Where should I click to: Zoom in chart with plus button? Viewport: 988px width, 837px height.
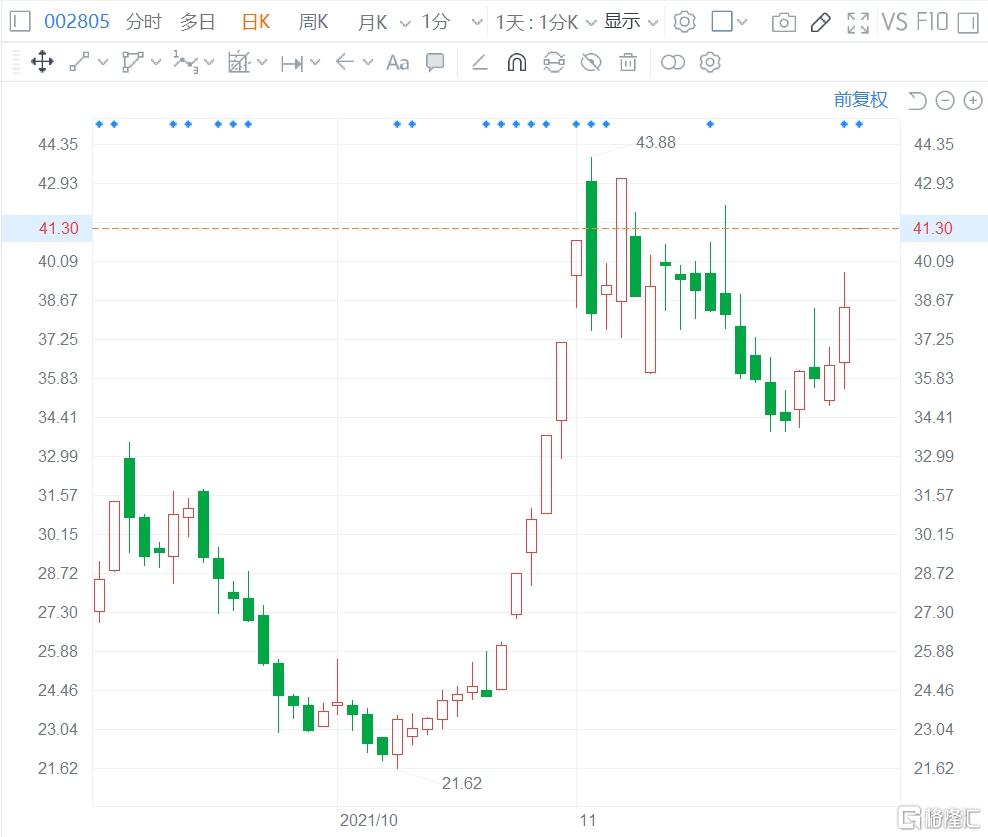pos(973,100)
